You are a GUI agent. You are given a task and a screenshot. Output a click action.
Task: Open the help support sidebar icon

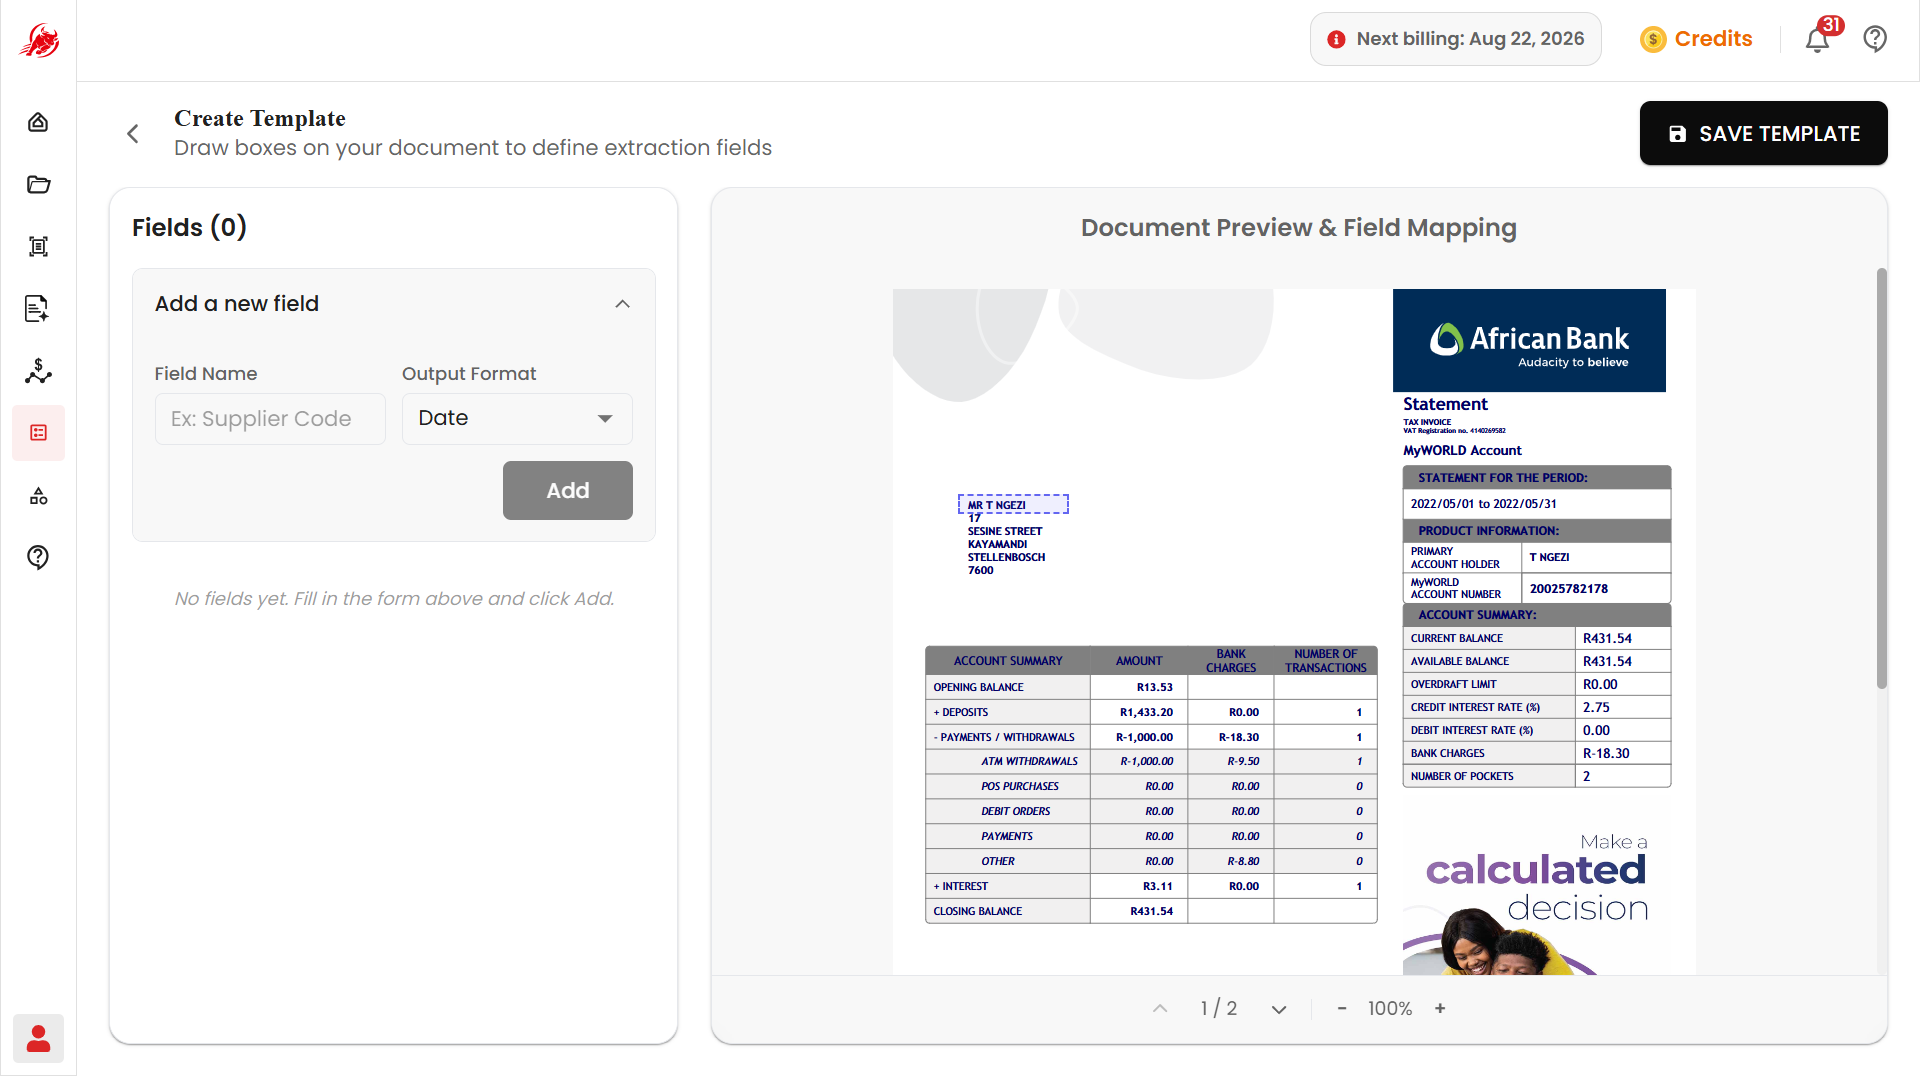coord(38,557)
